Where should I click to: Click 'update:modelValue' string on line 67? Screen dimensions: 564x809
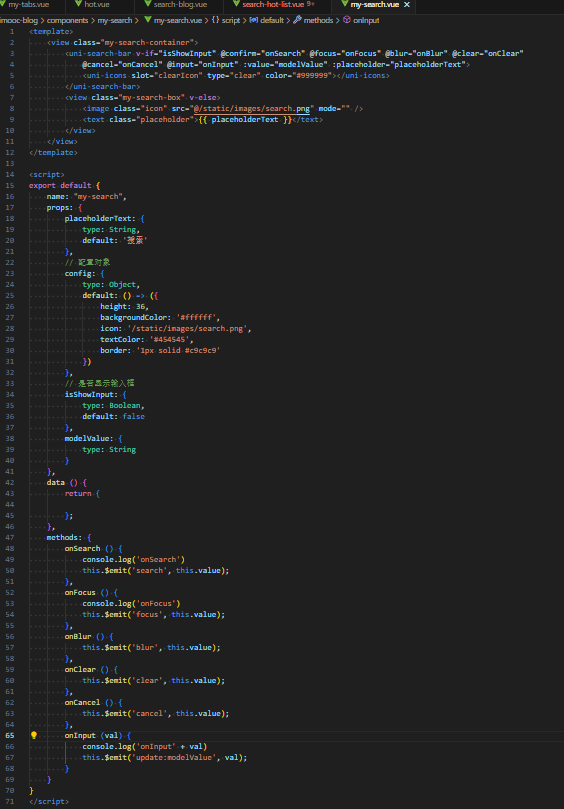pos(174,757)
